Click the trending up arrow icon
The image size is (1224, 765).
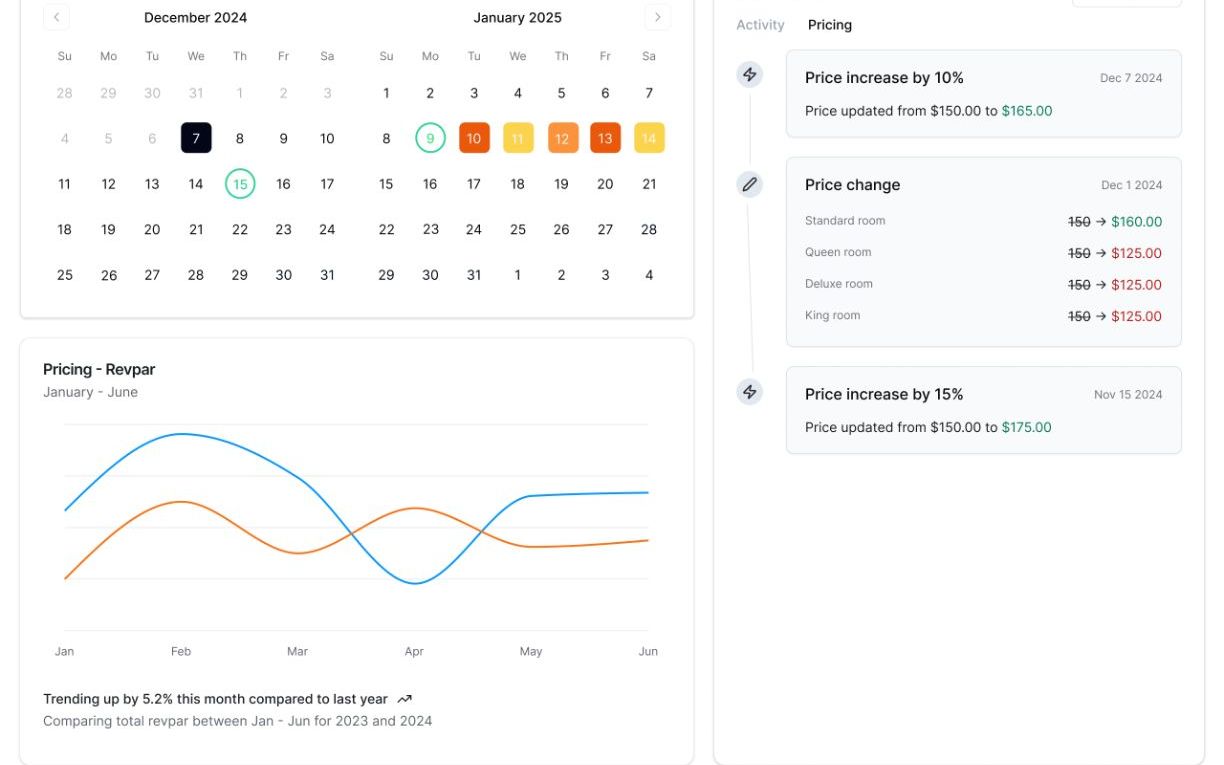[x=404, y=700]
